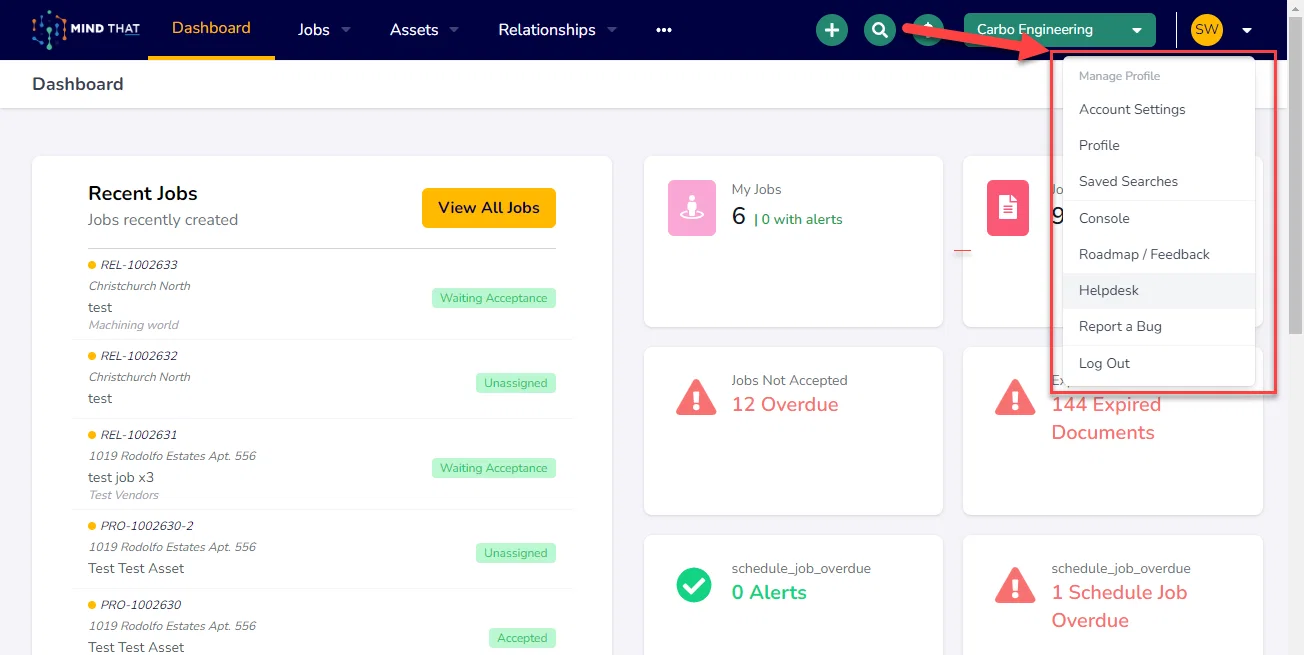Click the arrow beside the SW avatar

(1247, 30)
